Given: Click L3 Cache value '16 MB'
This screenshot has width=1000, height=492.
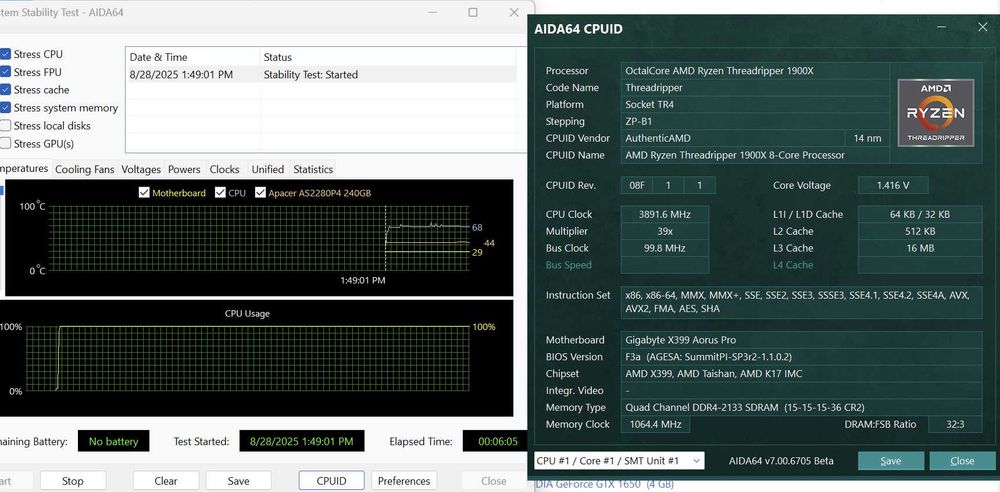Looking at the screenshot, I should 920,248.
